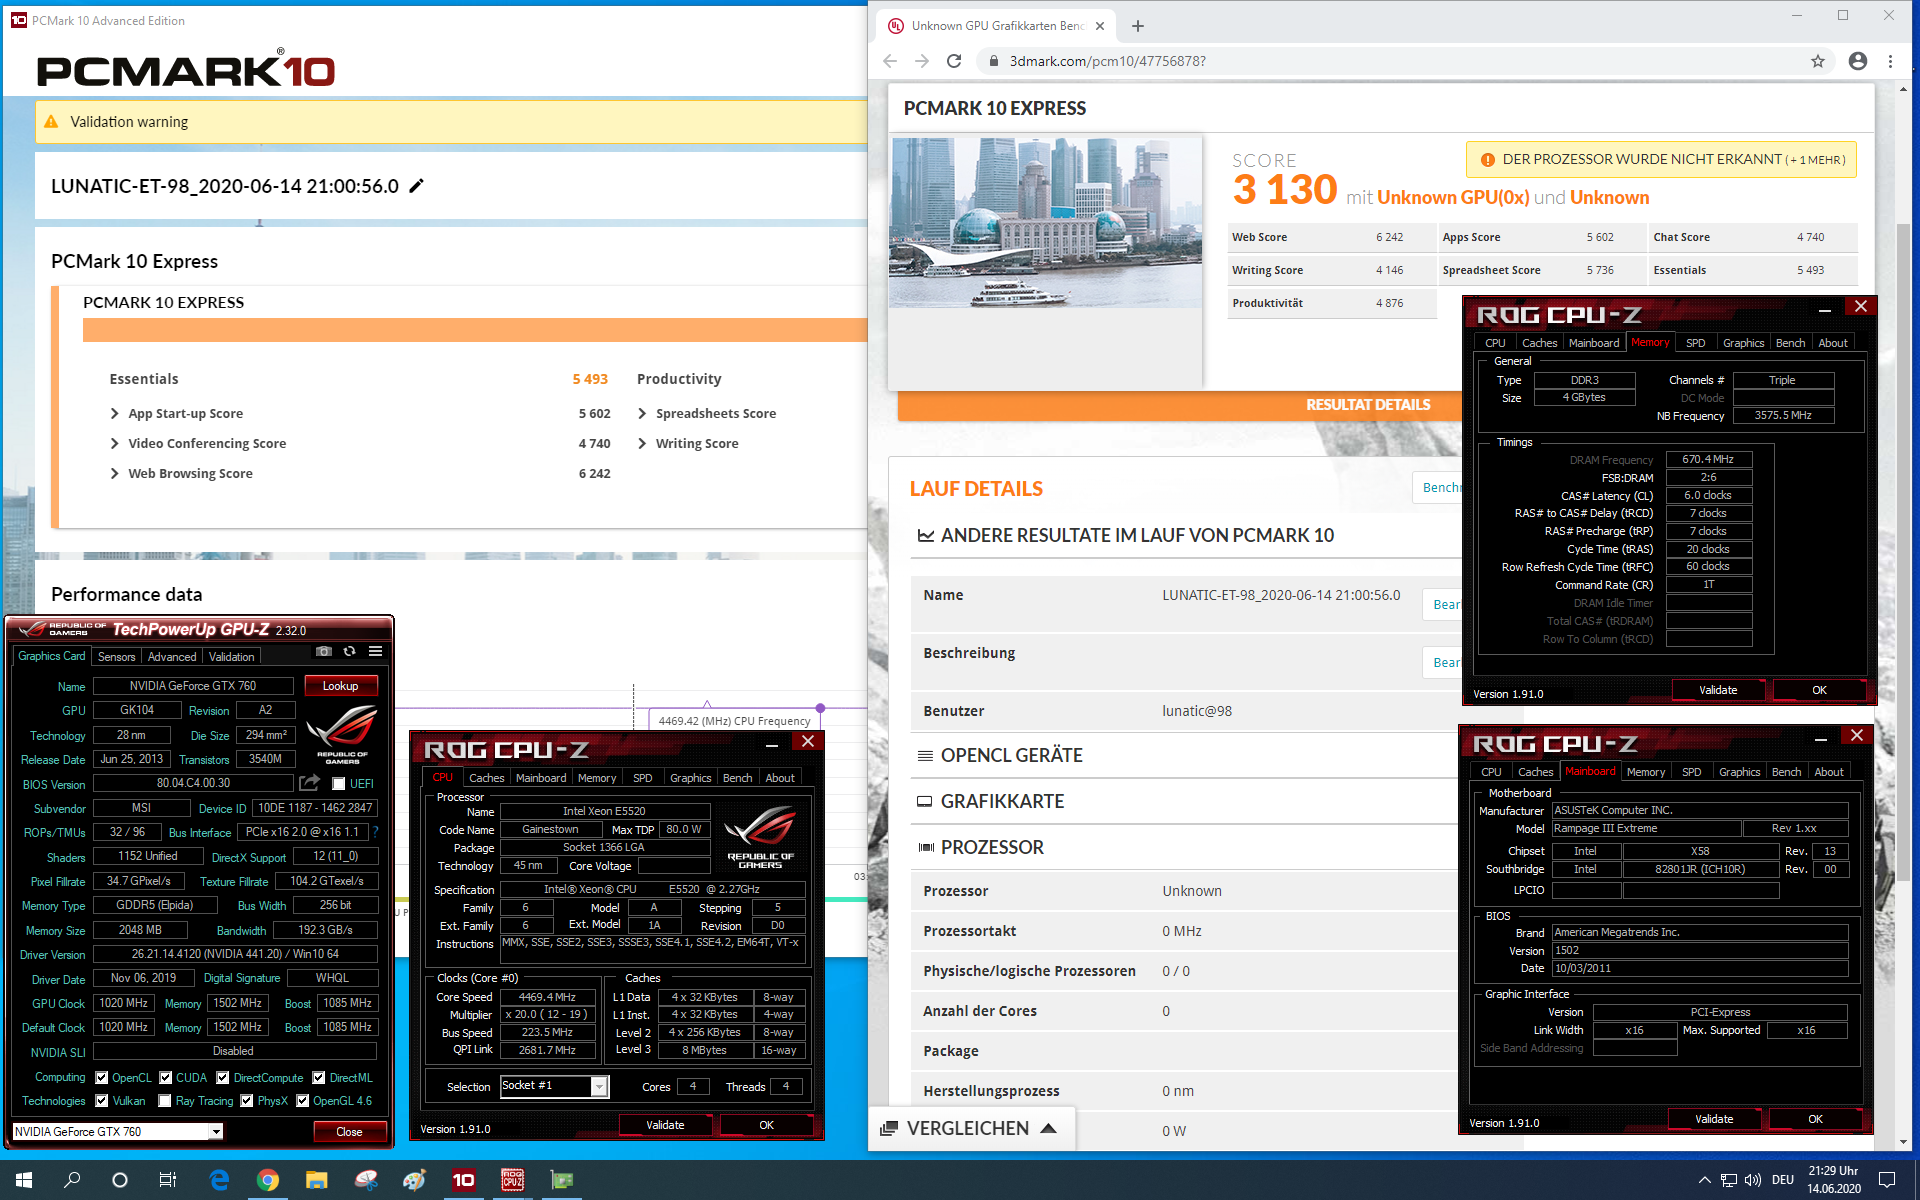
Task: Open the VERGLEICHEN compare panel
Action: pos(968,1127)
